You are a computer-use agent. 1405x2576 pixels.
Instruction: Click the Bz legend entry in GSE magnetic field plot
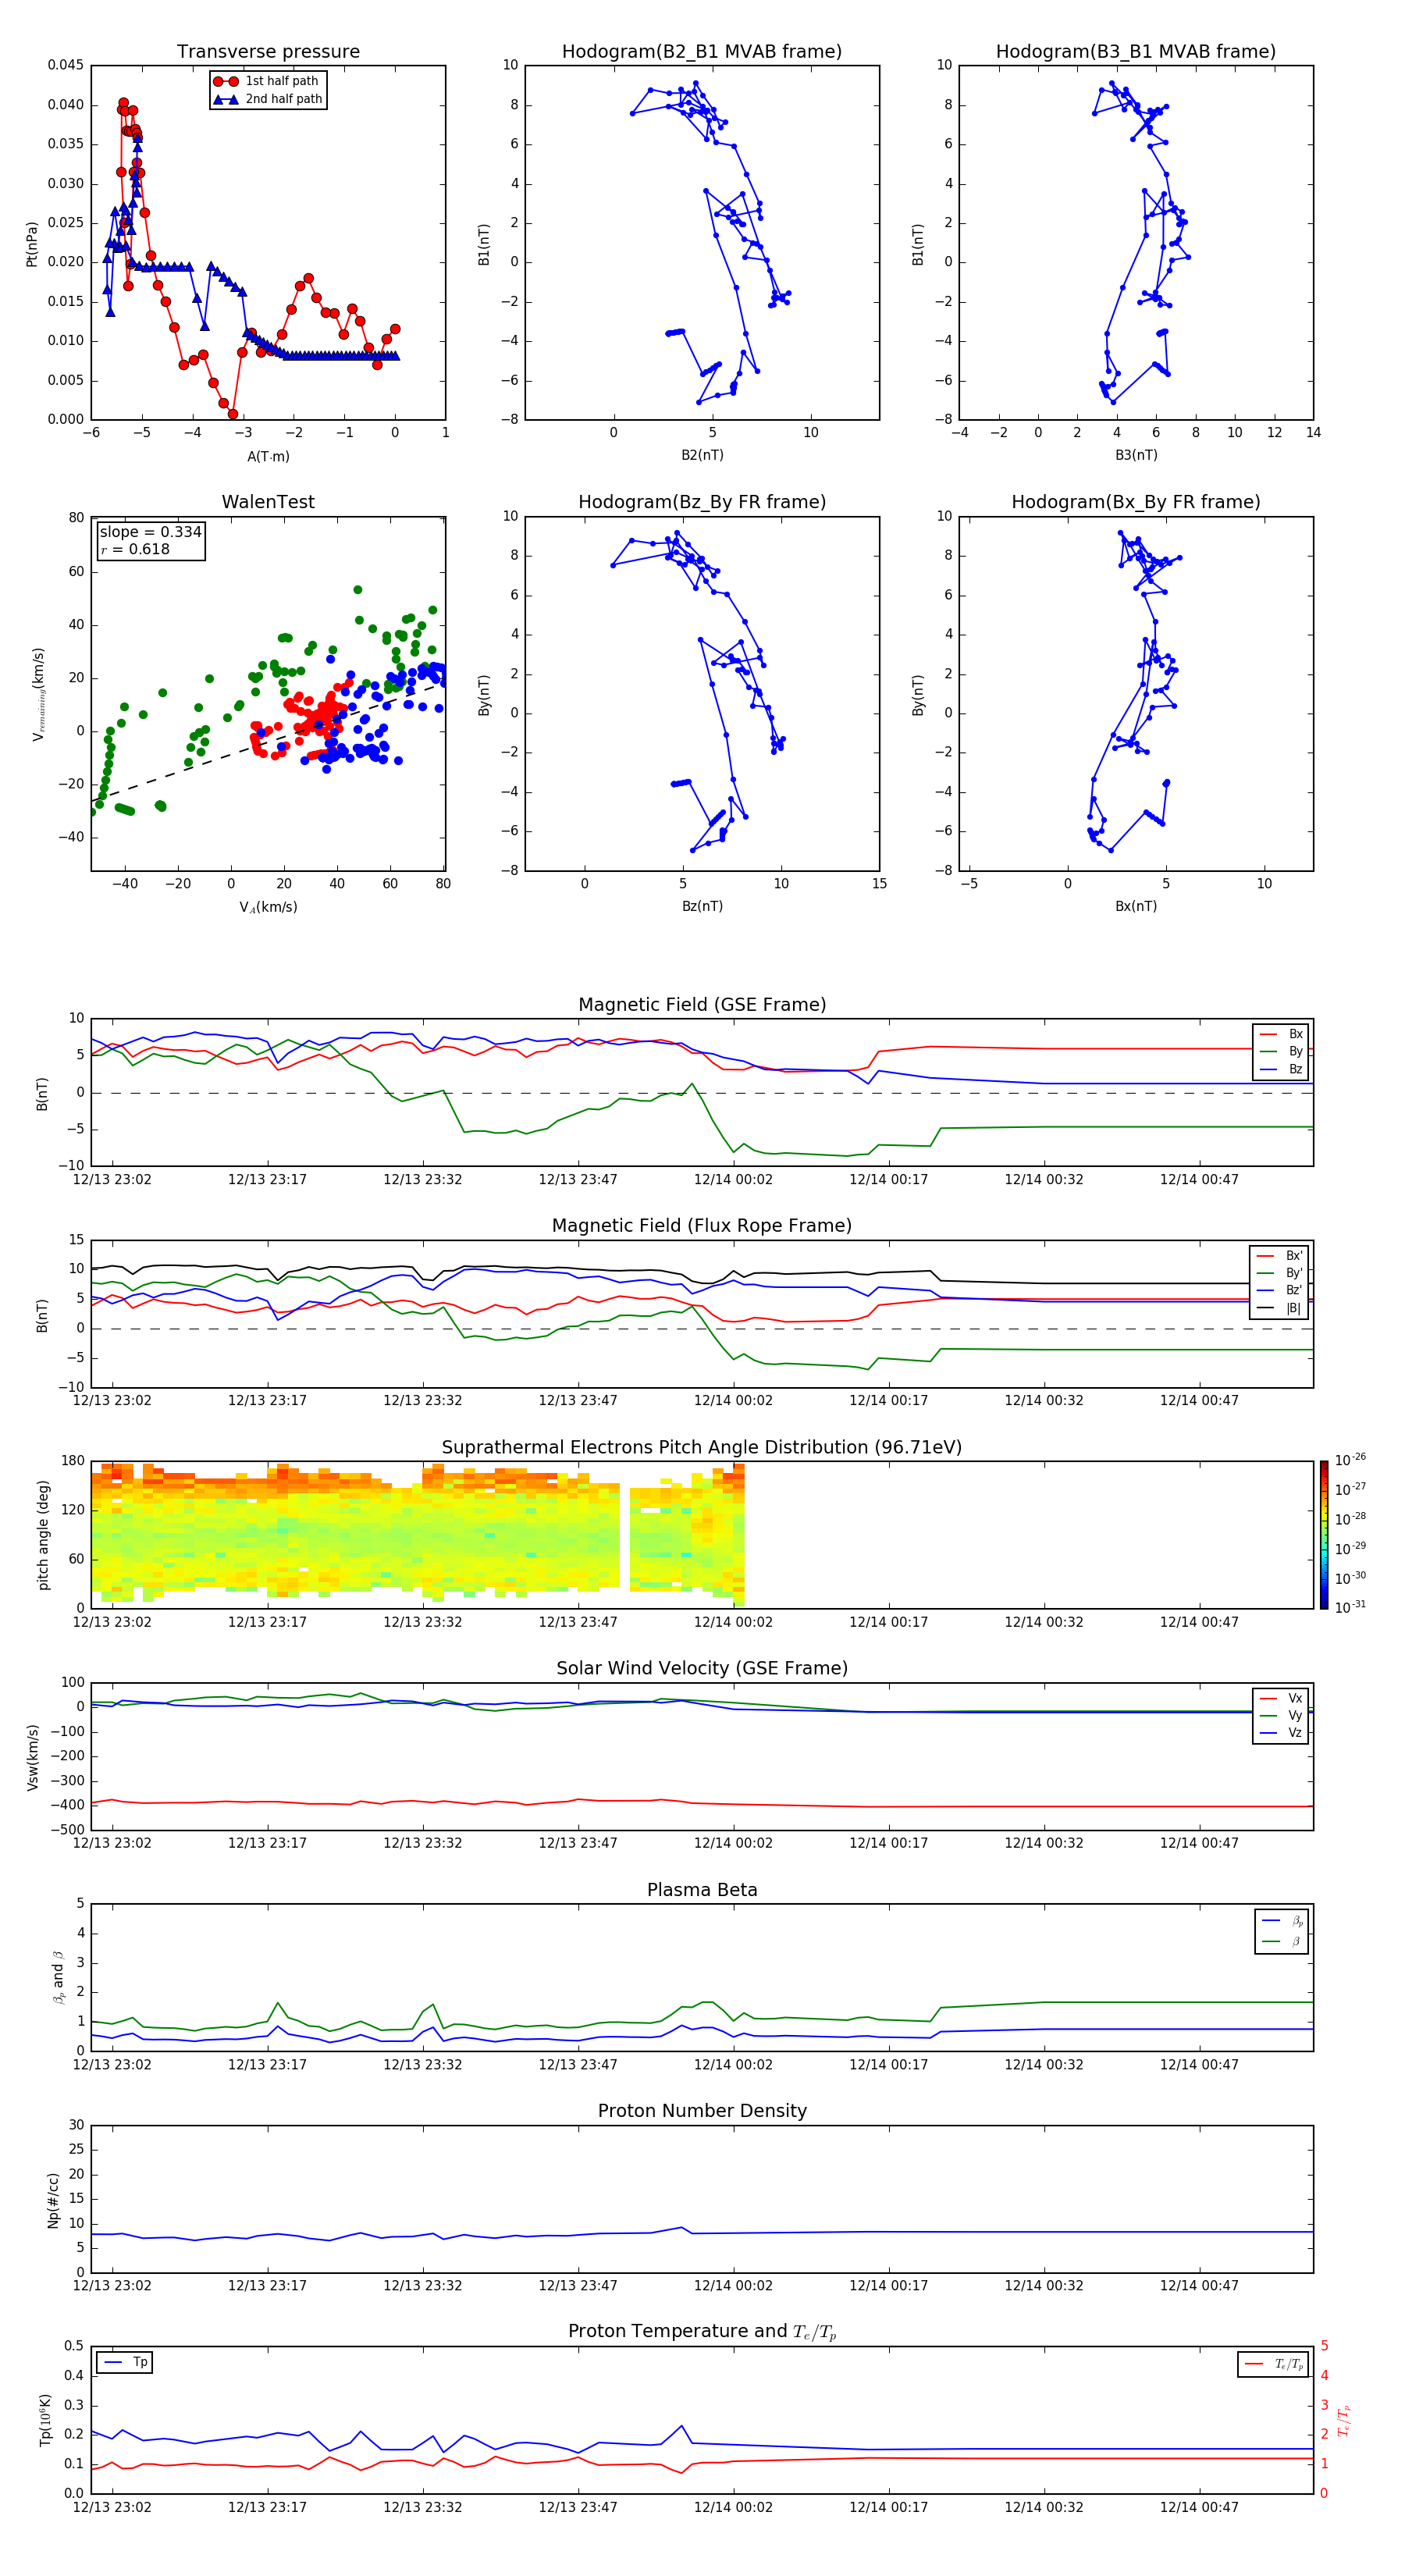point(1281,1070)
